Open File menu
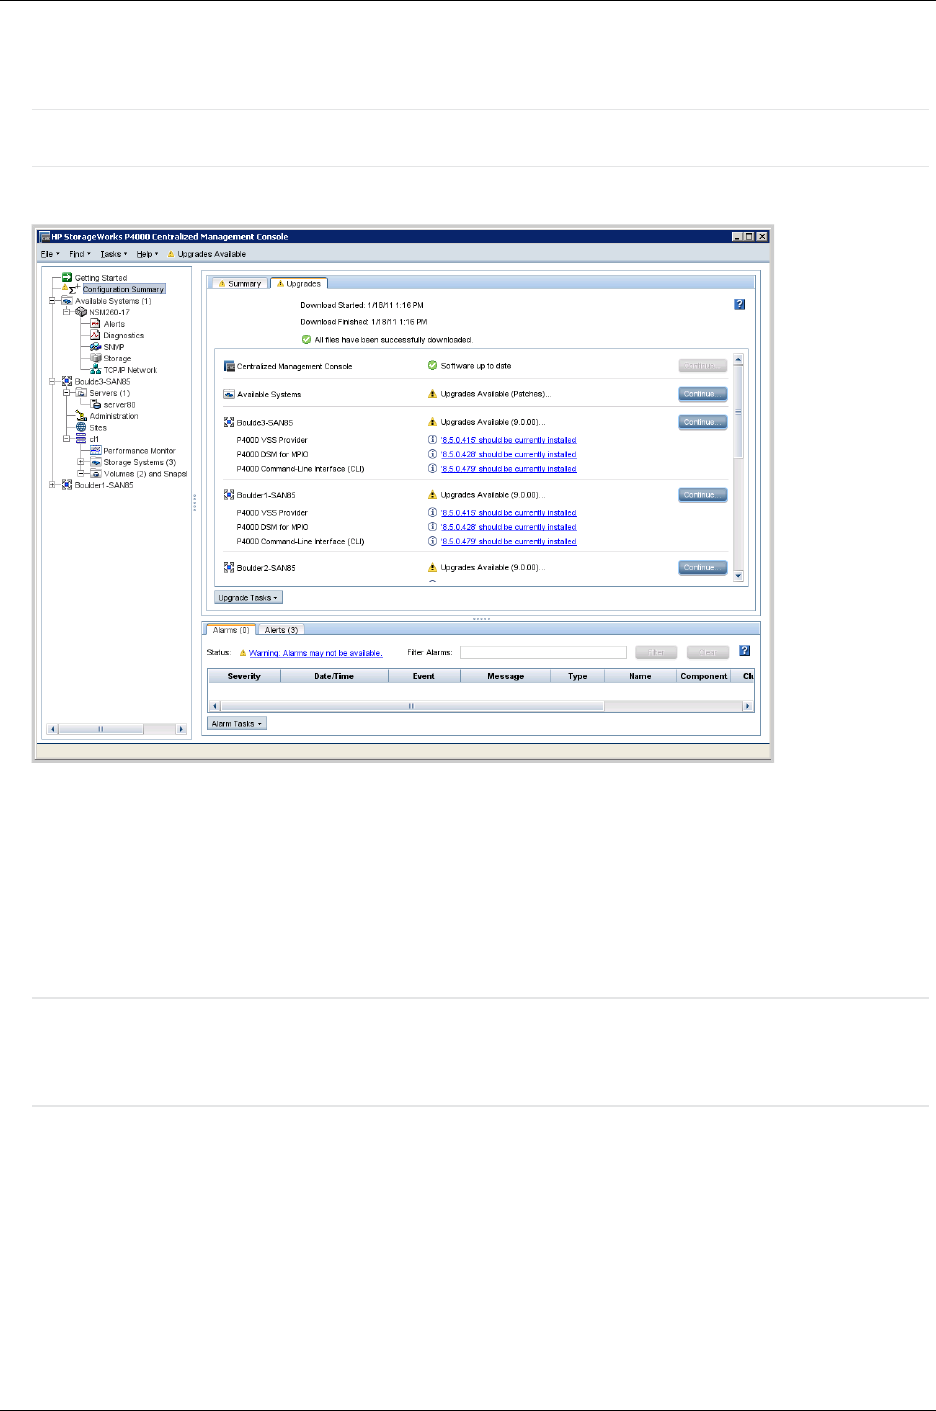The width and height of the screenshot is (936, 1411). (x=50, y=254)
